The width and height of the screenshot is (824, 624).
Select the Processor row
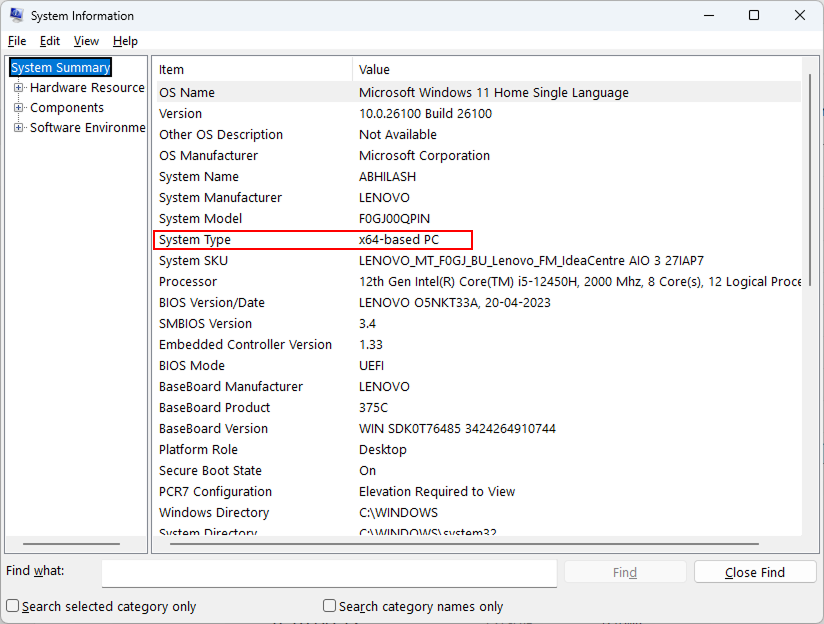(478, 282)
